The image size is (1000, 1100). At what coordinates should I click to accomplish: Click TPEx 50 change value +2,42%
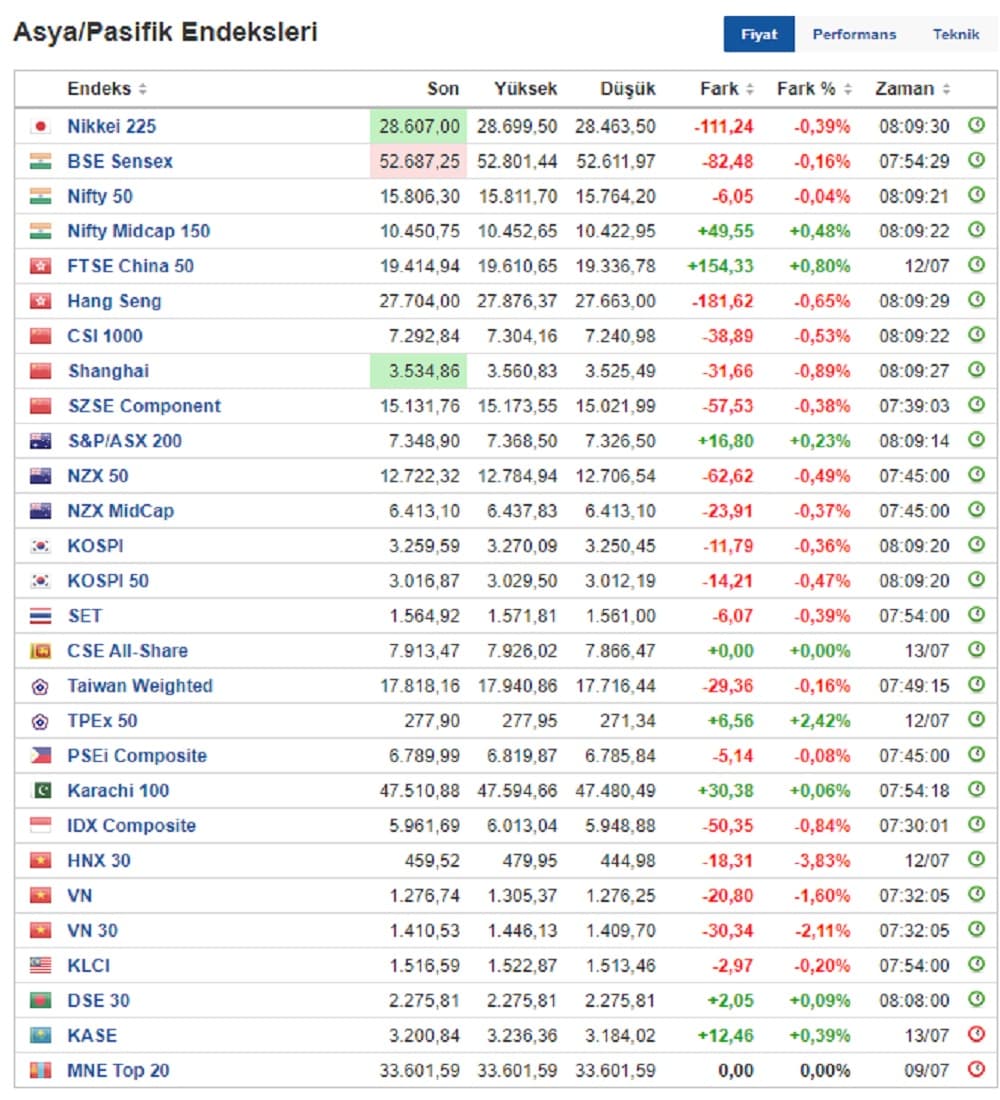[820, 720]
